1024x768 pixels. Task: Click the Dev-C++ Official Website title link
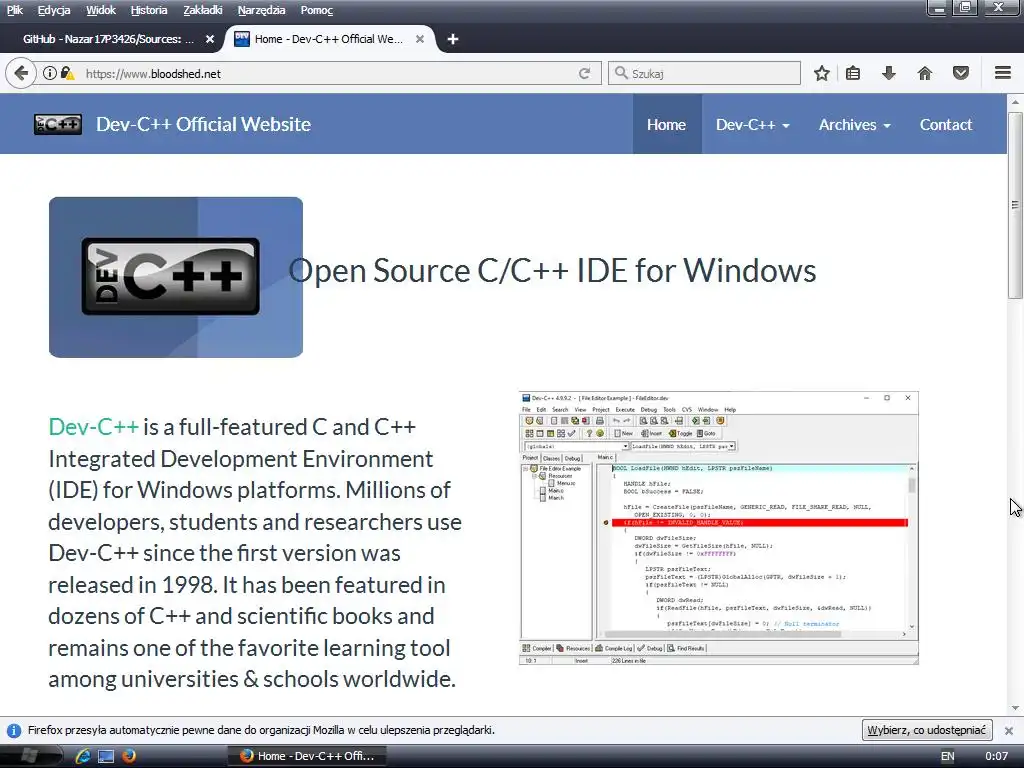(203, 124)
